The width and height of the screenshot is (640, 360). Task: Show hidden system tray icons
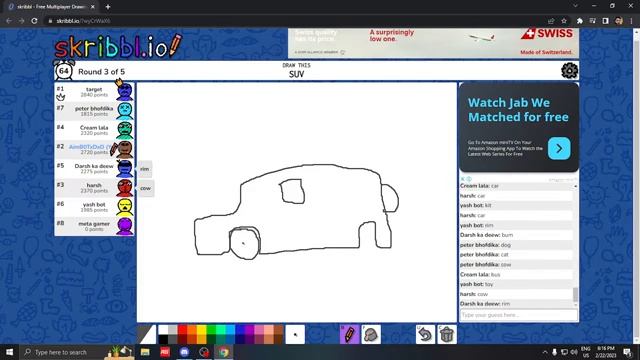(545, 352)
